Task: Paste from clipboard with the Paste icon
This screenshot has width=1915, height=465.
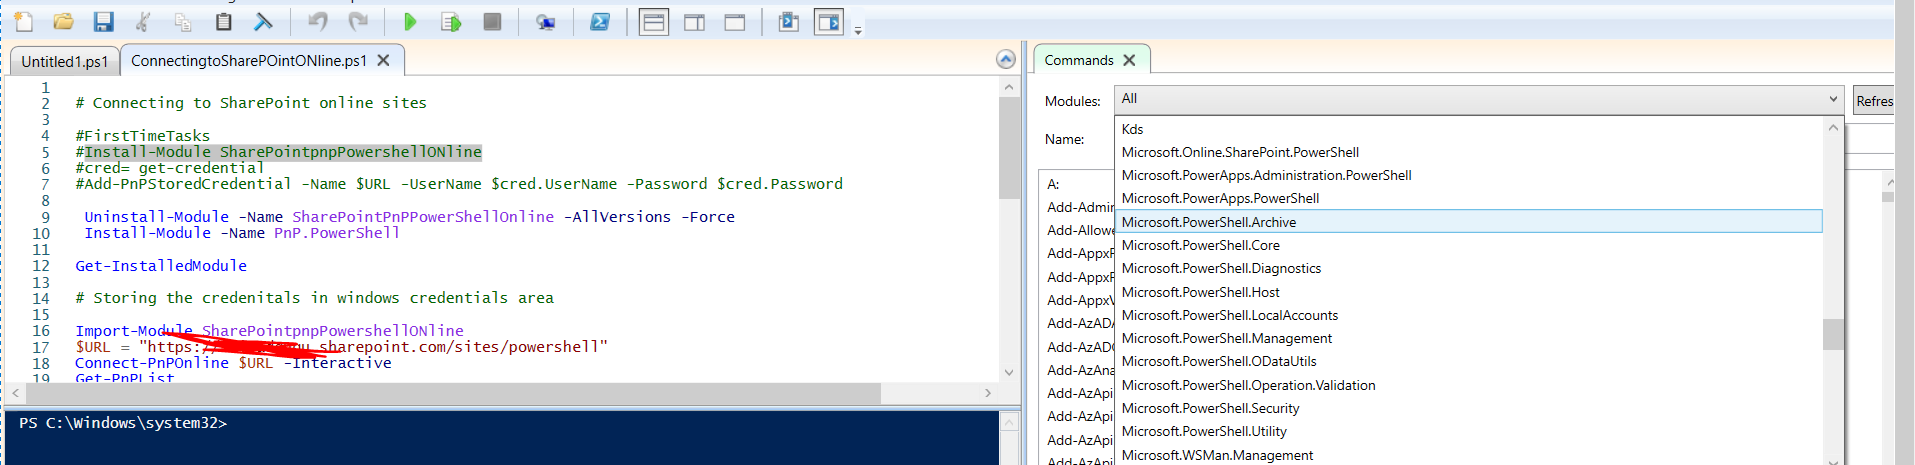Action: 223,21
